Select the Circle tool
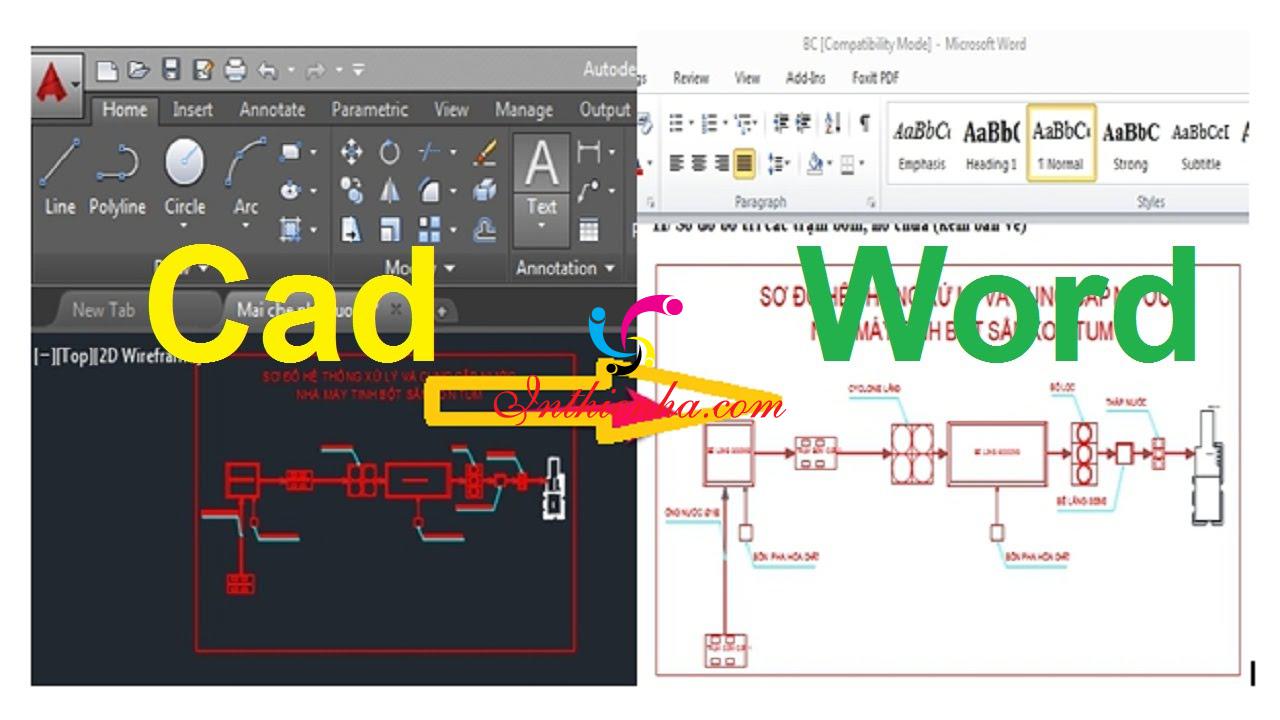 point(184,177)
